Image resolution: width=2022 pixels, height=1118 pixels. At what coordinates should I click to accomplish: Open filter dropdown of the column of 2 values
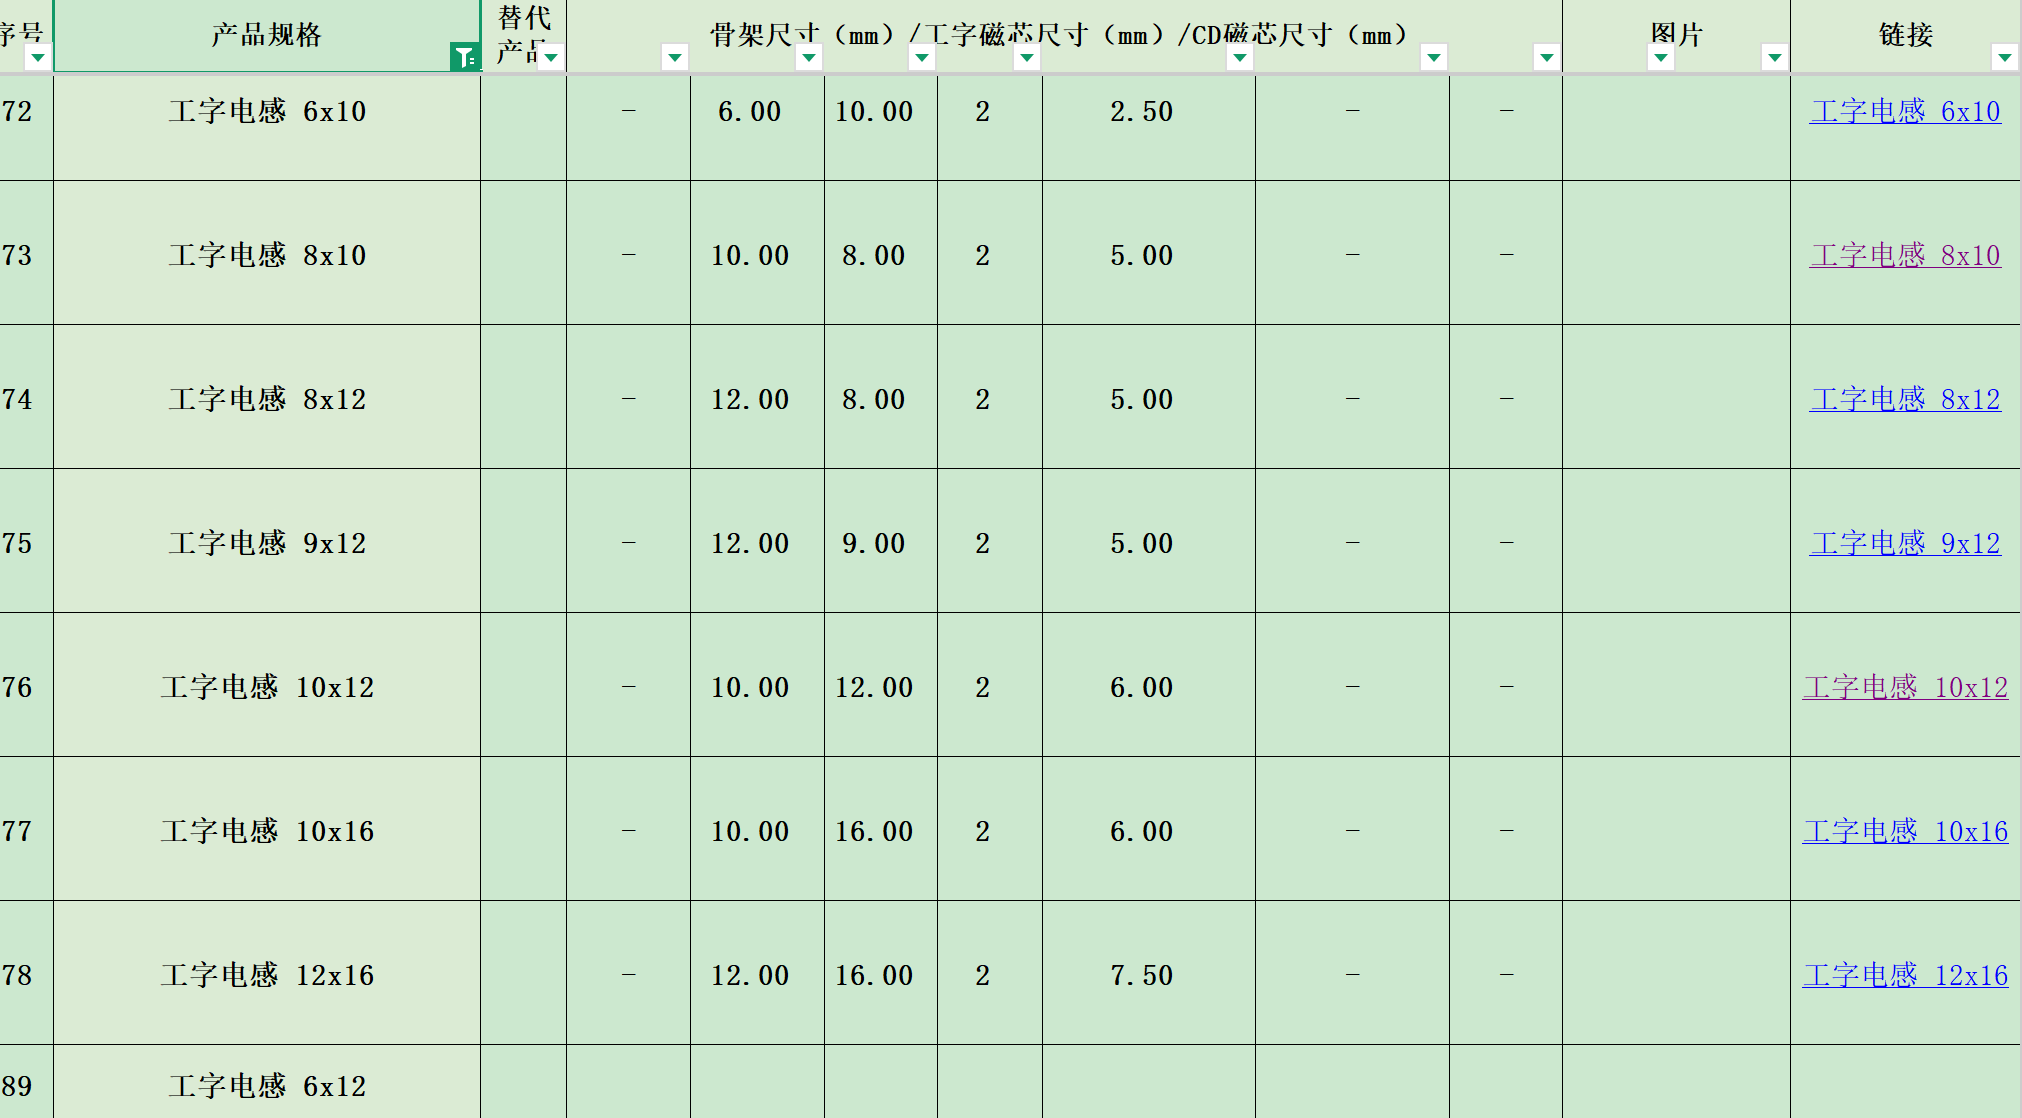coord(1027,57)
